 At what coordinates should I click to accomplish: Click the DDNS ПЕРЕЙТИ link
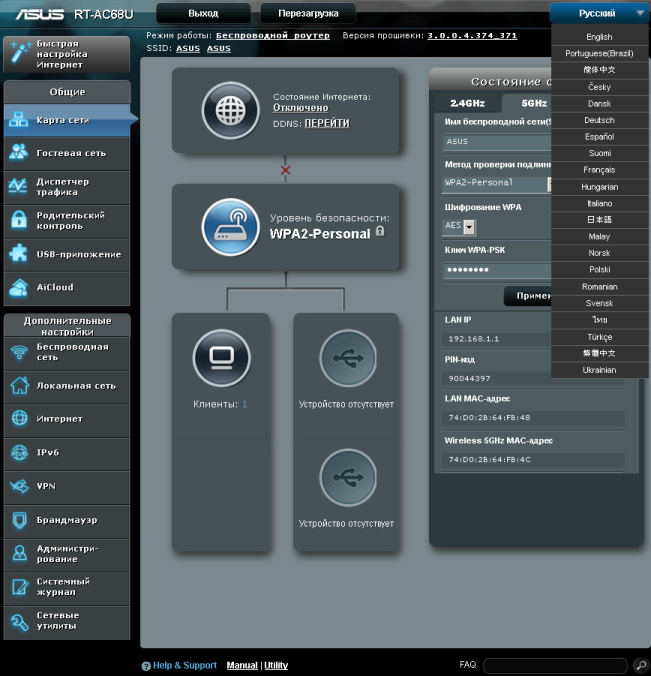tap(327, 124)
